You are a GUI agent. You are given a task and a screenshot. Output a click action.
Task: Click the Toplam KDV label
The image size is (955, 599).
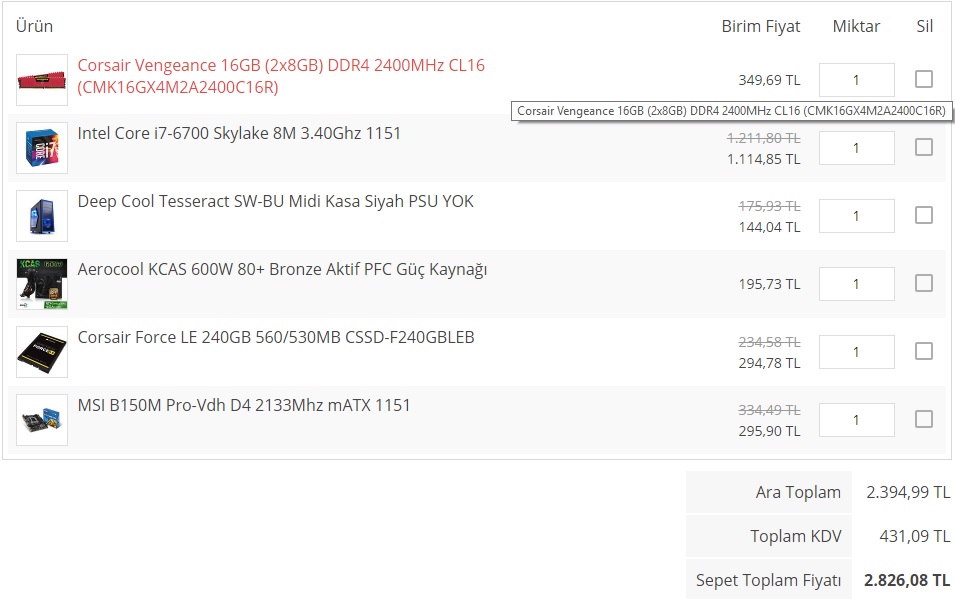click(795, 536)
